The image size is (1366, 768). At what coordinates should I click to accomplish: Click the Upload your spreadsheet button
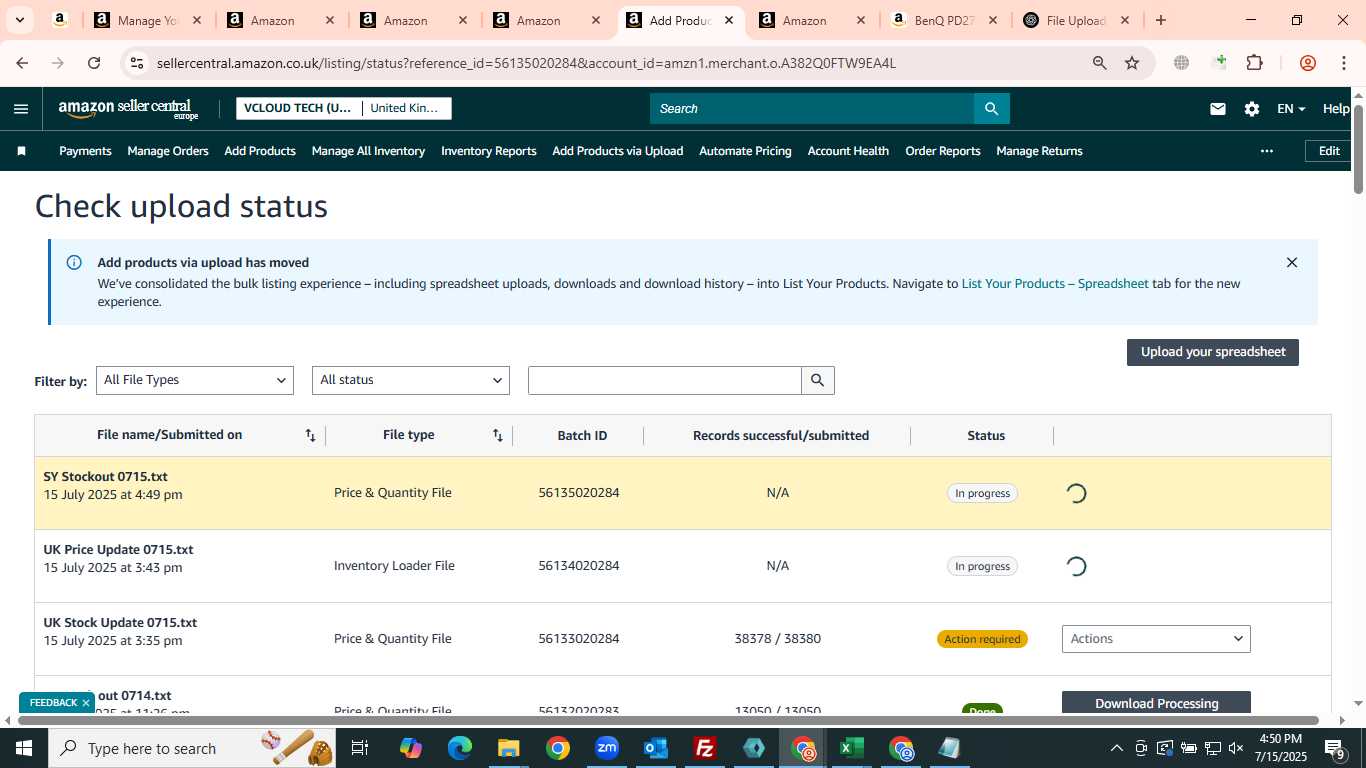coord(1213,352)
